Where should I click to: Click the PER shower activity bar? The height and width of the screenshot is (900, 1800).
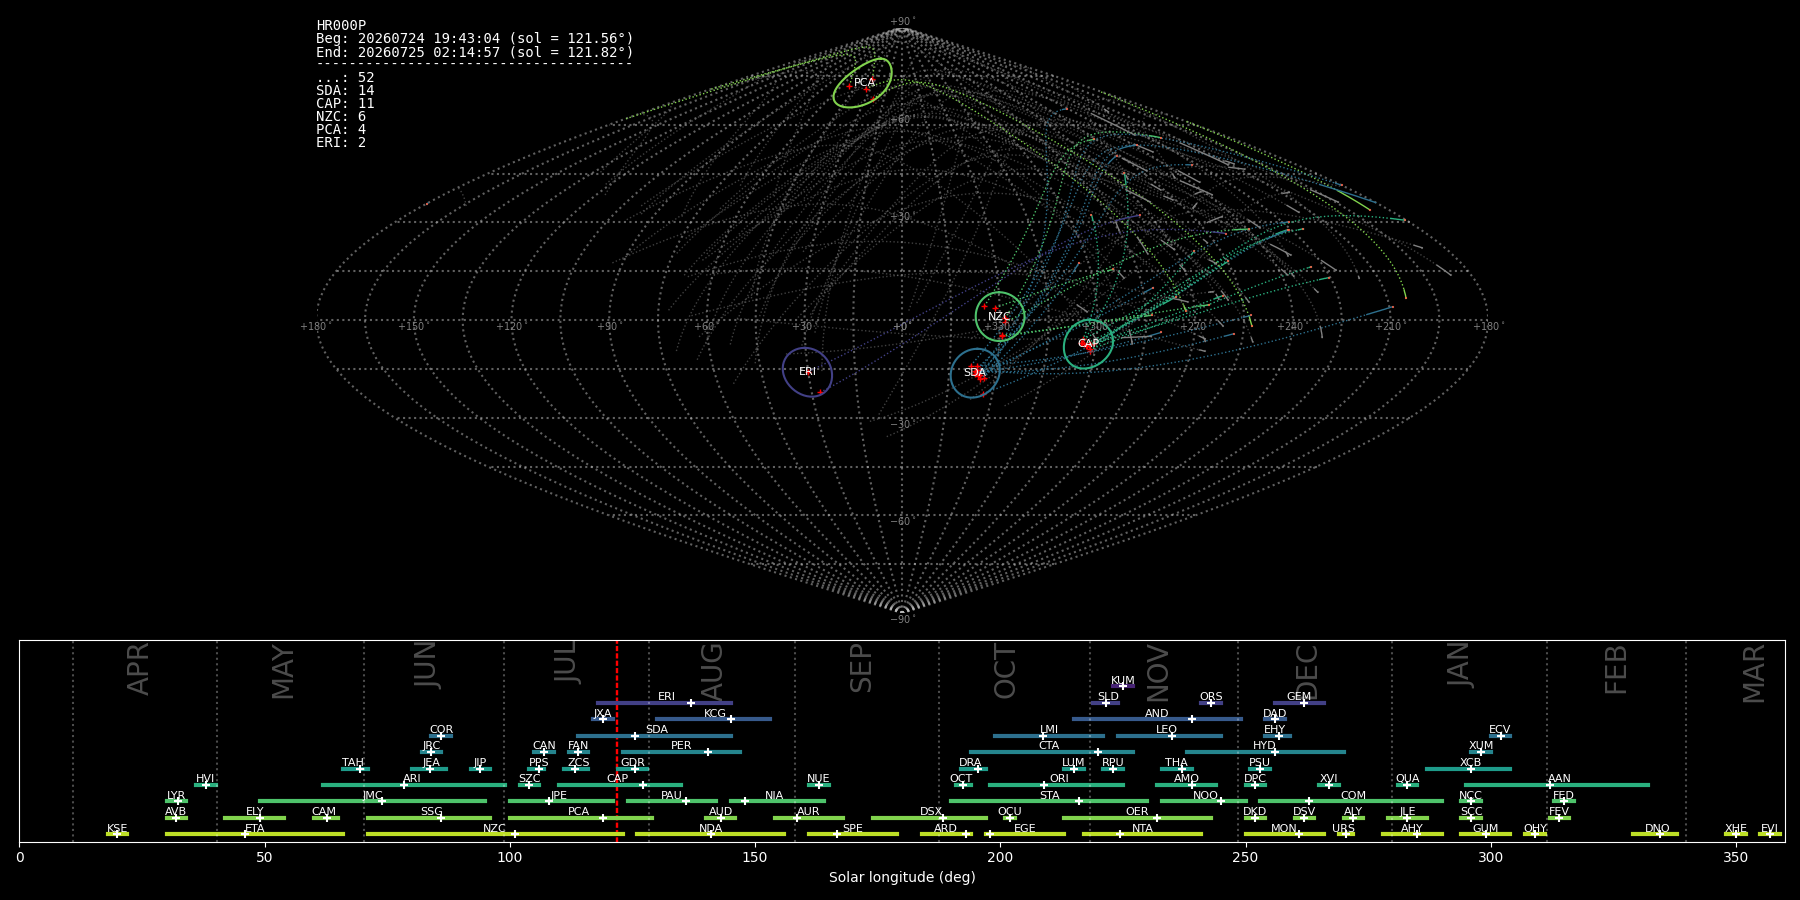pos(681,752)
